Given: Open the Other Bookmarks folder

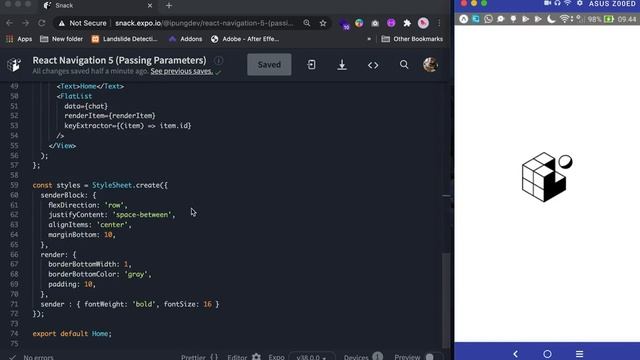Looking at the screenshot, I should [x=412, y=39].
